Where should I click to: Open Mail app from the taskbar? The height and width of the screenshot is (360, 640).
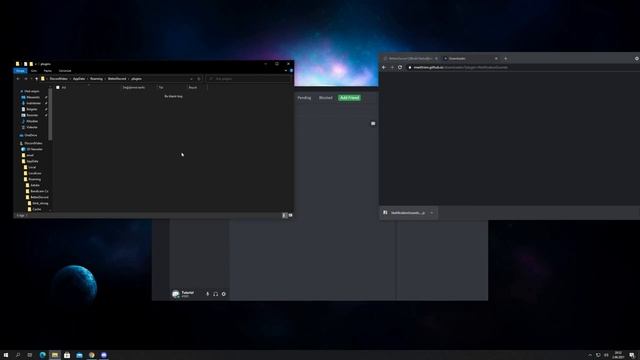[x=79, y=355]
